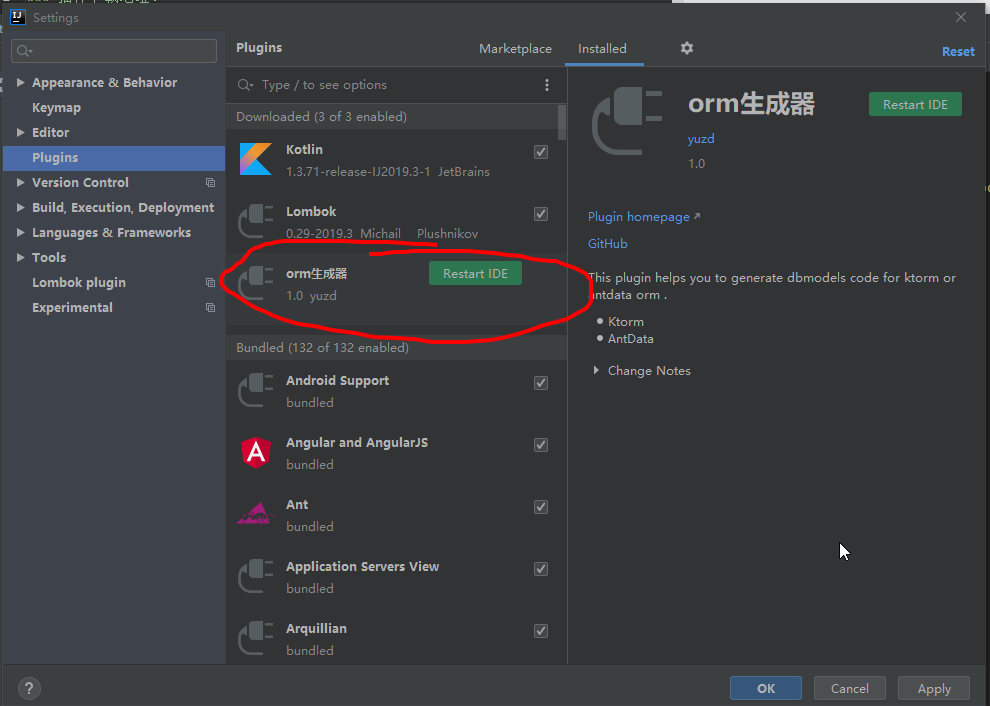Open the GitHub link

[607, 244]
